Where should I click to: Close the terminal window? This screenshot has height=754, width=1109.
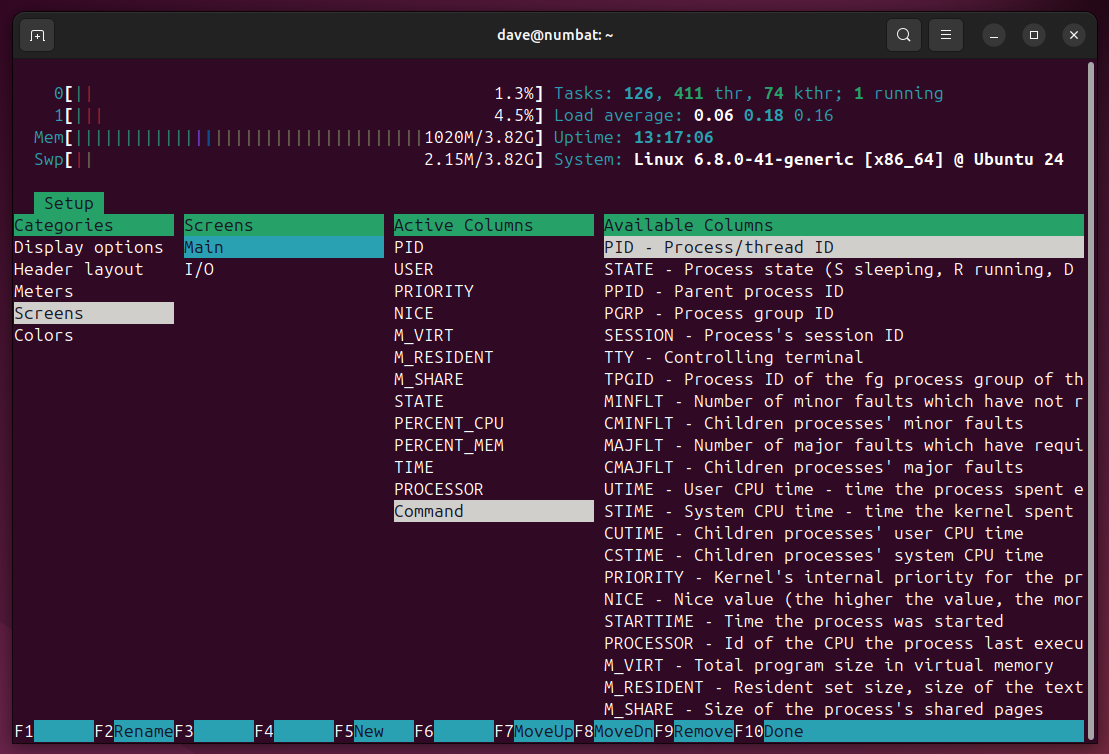point(1074,35)
